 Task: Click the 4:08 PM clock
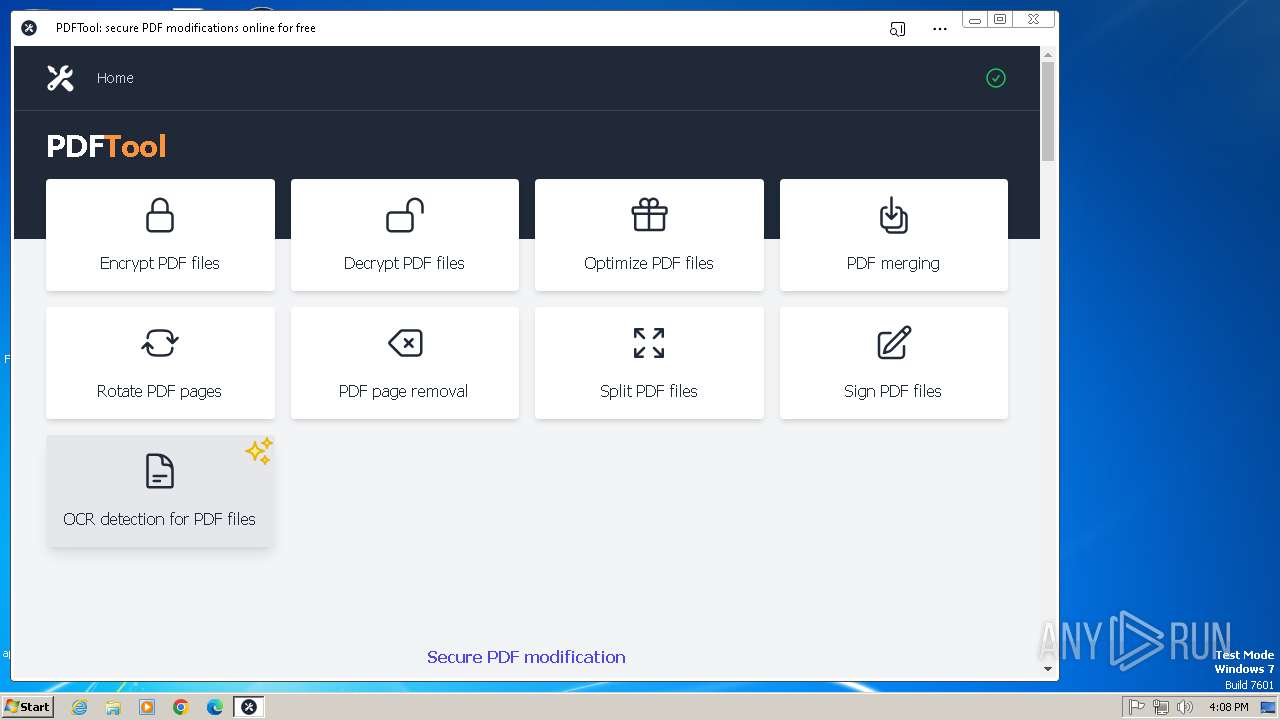tap(1228, 707)
